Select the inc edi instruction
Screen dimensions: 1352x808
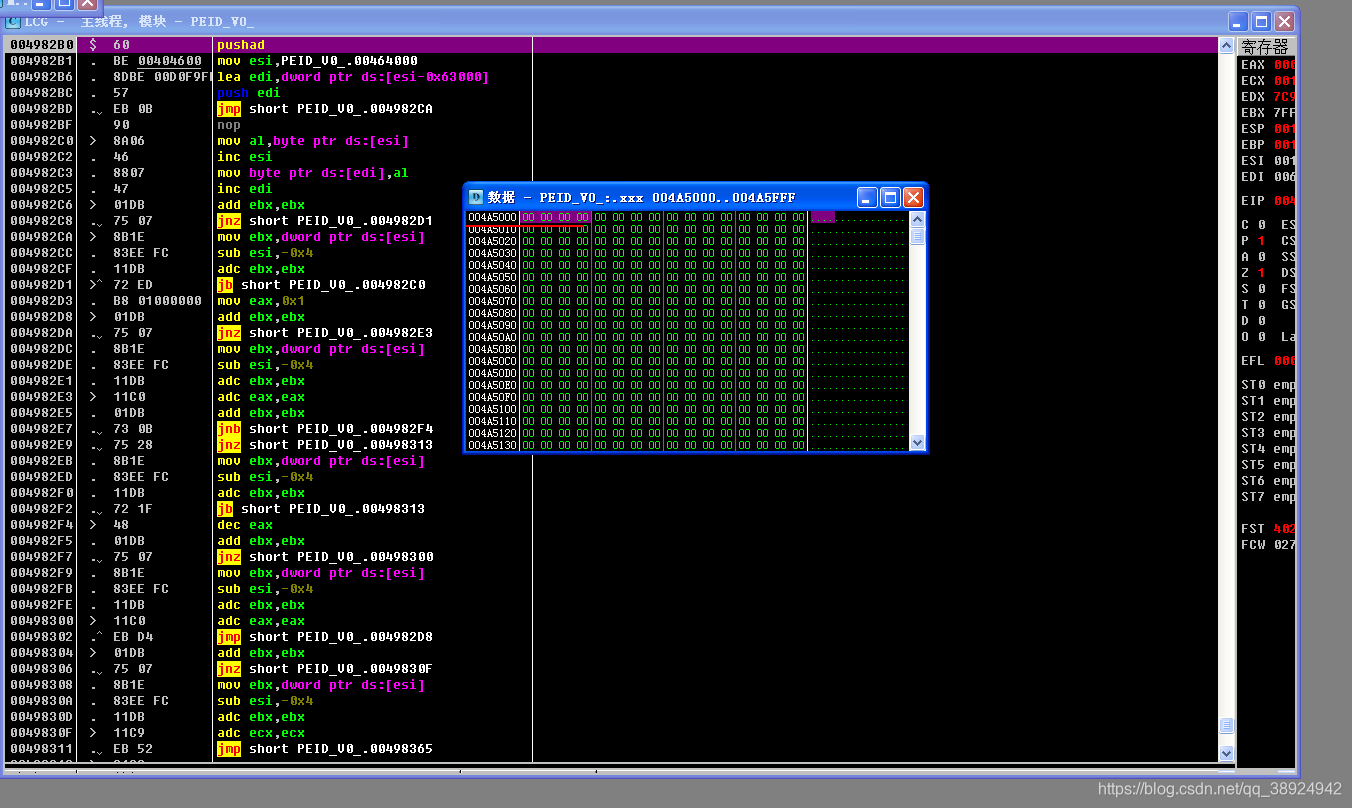(245, 189)
